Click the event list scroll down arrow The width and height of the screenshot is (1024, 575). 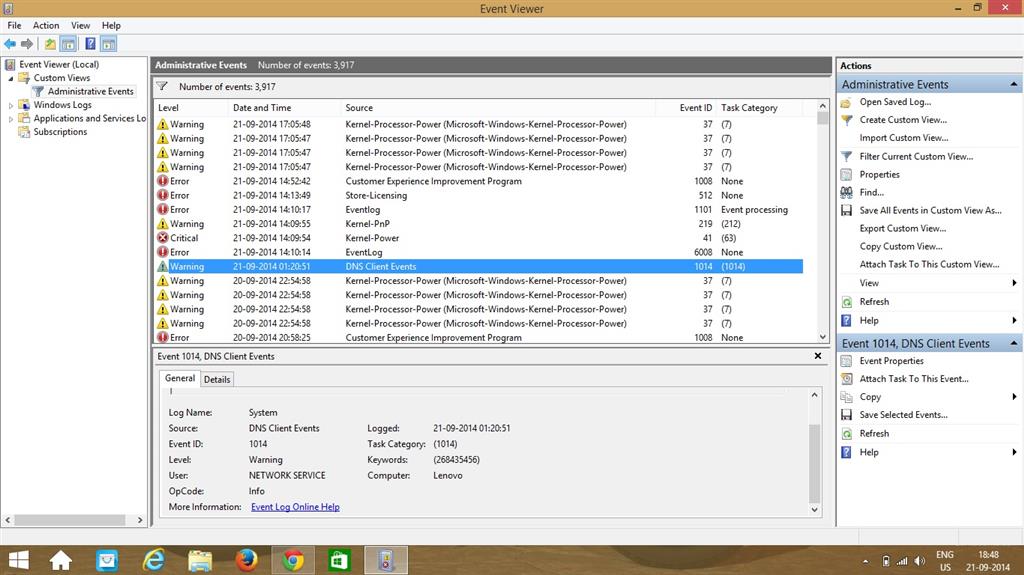coord(823,337)
